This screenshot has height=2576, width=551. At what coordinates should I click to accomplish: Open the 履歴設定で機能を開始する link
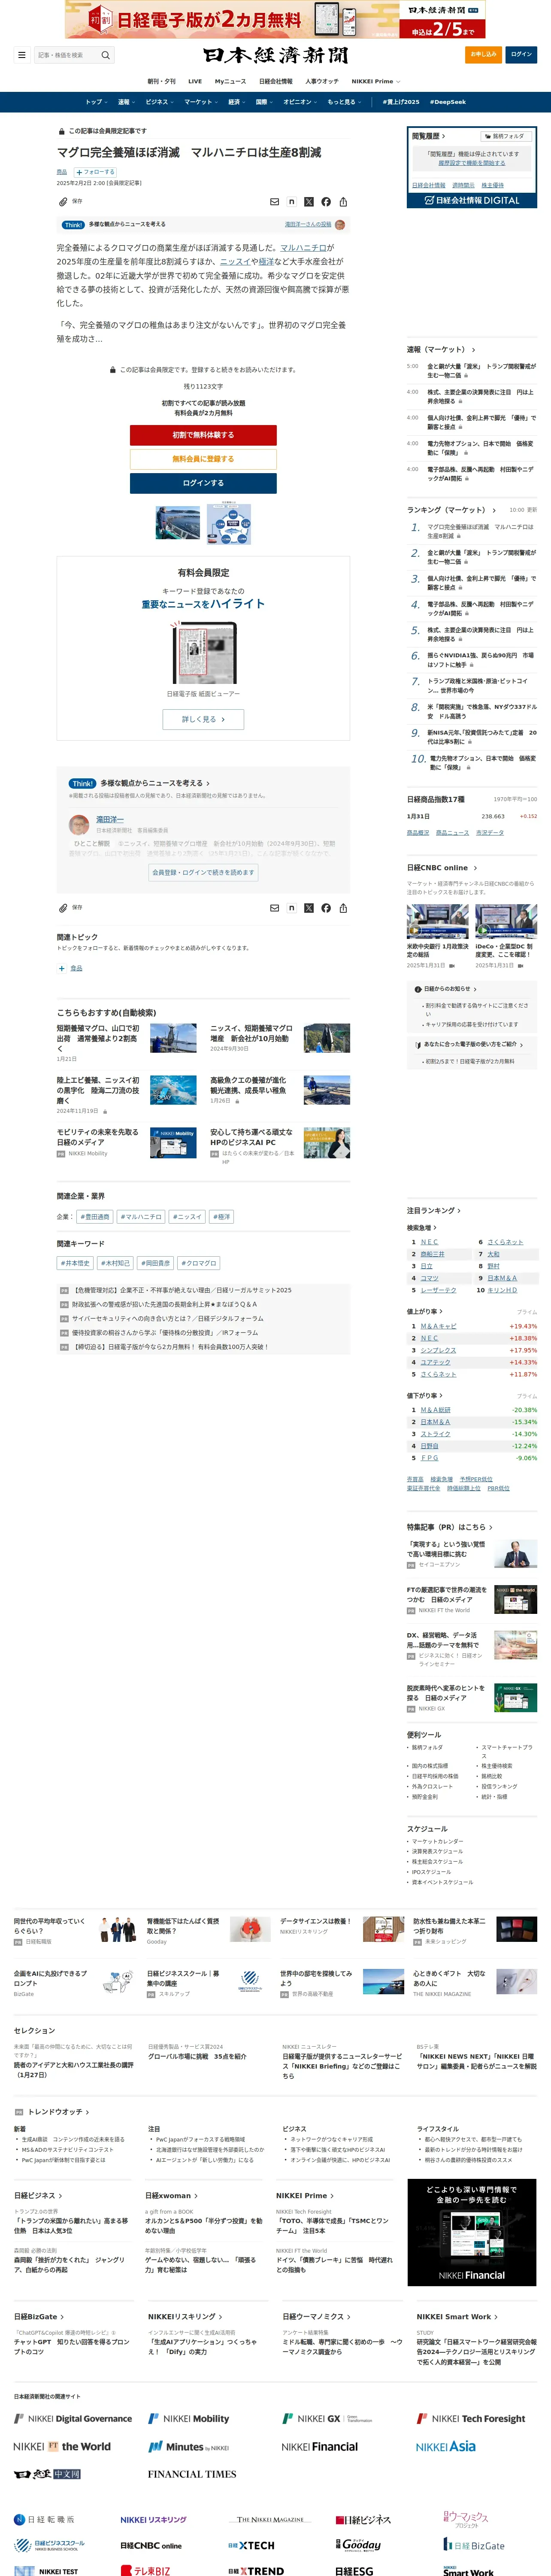coord(471,163)
